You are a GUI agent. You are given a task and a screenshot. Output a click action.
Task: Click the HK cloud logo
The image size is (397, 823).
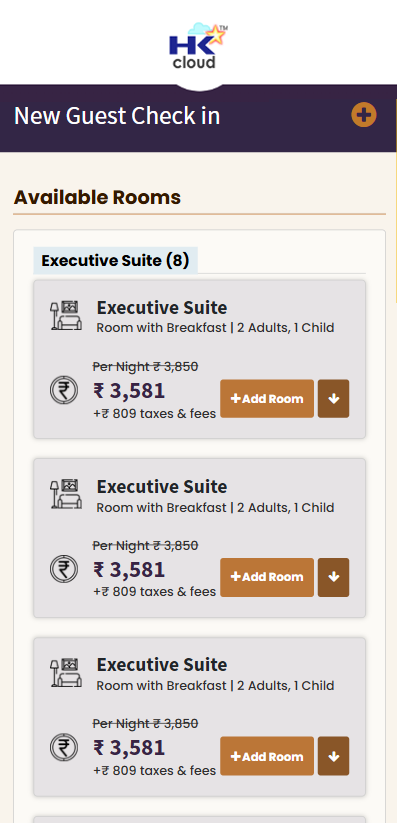coord(198,46)
